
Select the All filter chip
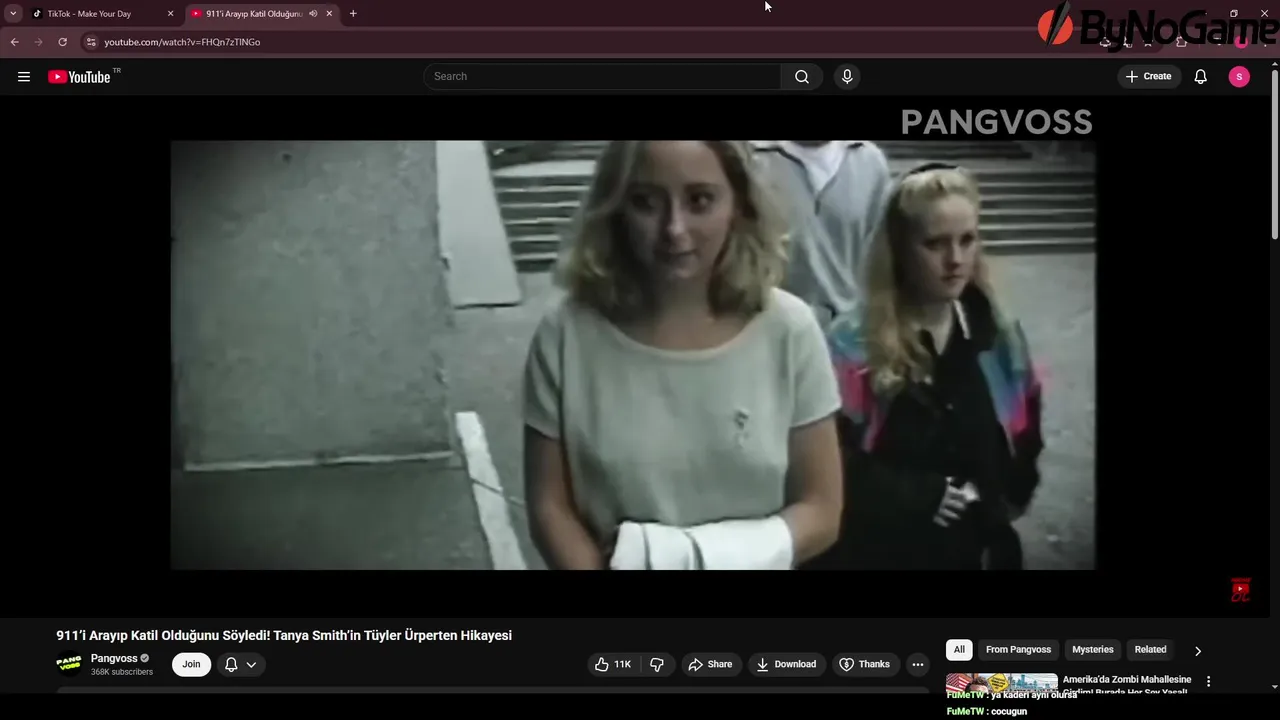[959, 650]
